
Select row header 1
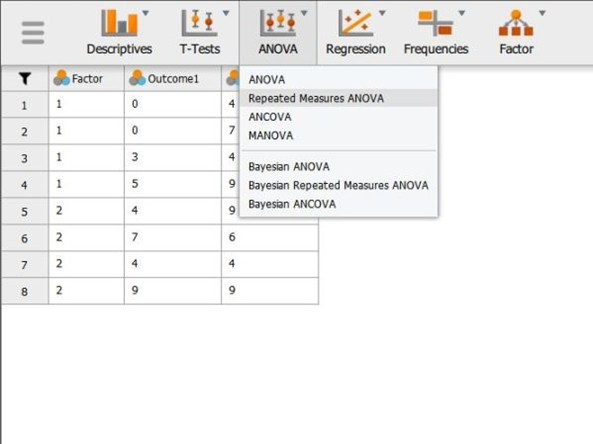point(25,104)
